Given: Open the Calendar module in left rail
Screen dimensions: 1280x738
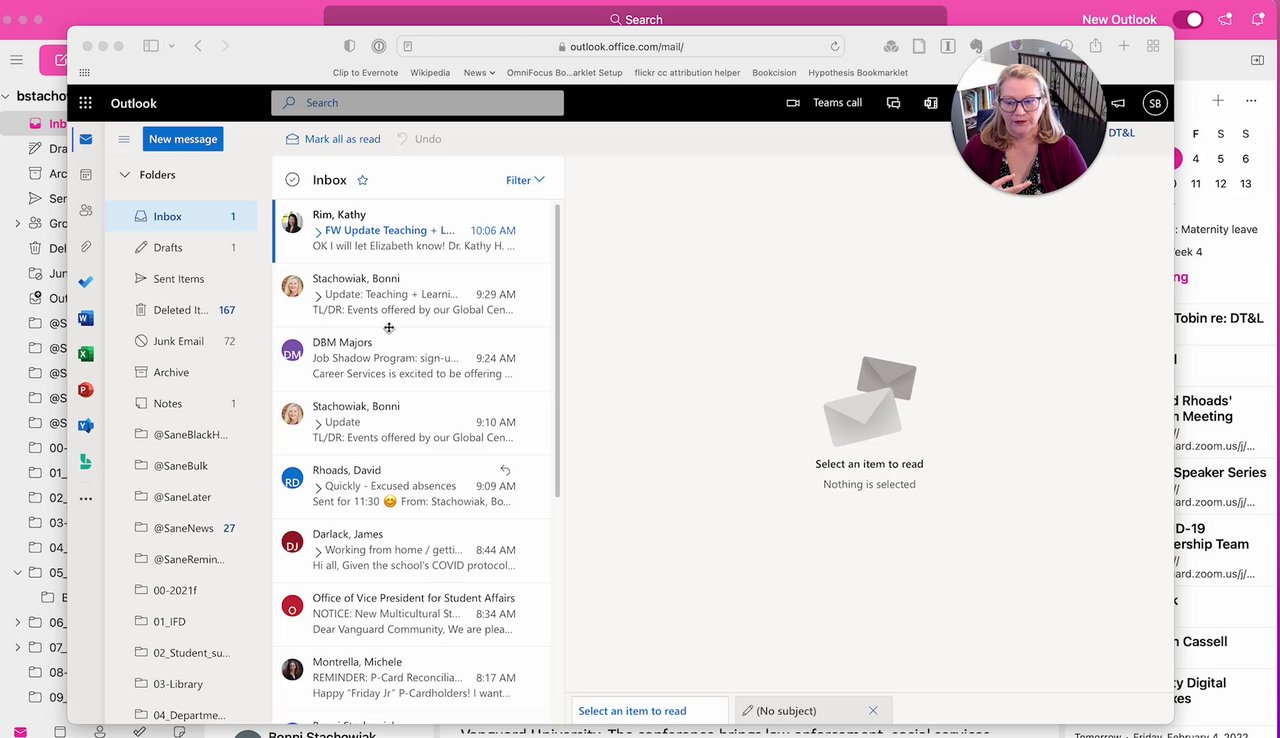Looking at the screenshot, I should pos(86,175).
